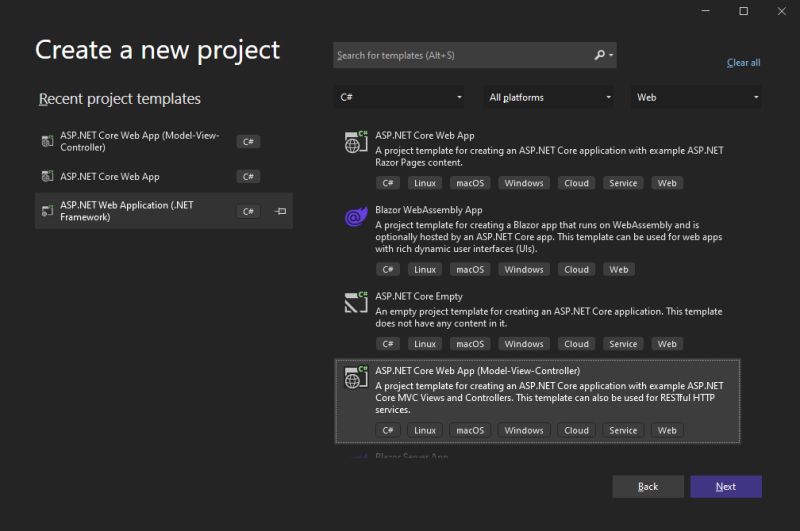800x531 pixels.
Task: Click the Linux tag under ASP.NET Core Web App
Action: [x=425, y=183]
